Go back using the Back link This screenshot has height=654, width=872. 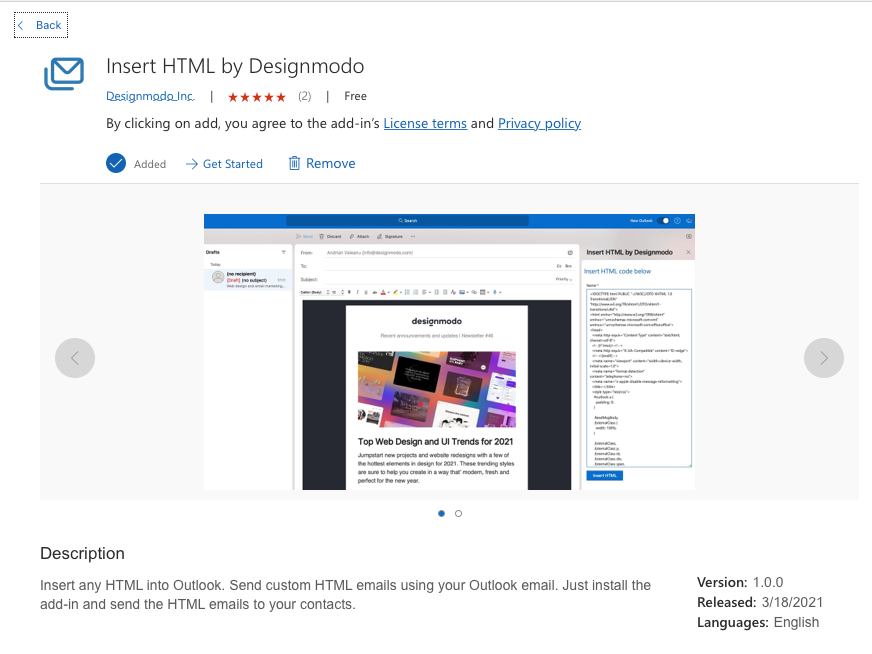pos(41,25)
